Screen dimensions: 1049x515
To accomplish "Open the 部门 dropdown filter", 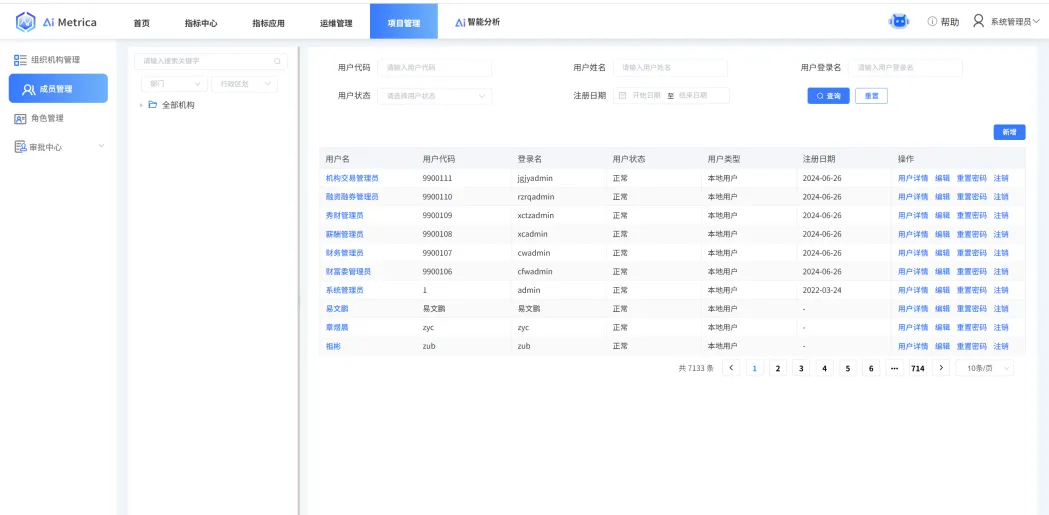I will pos(173,84).
